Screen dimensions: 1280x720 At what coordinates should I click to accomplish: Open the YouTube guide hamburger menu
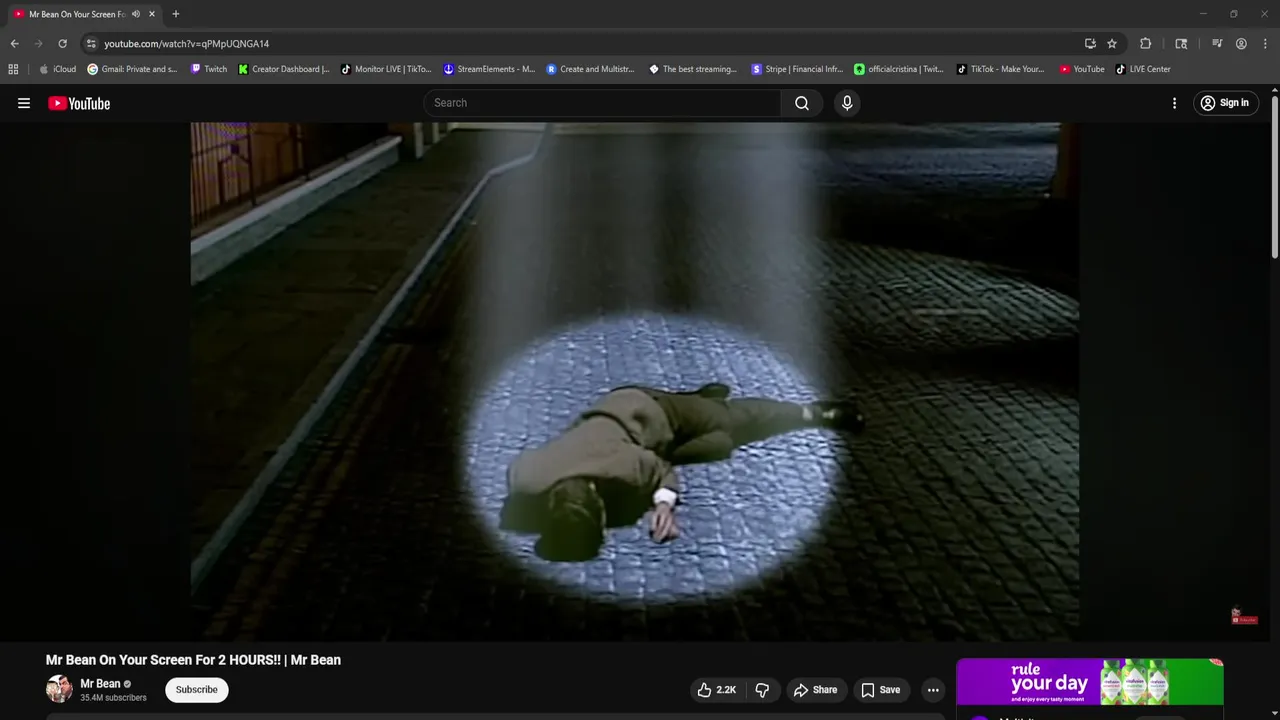point(24,103)
